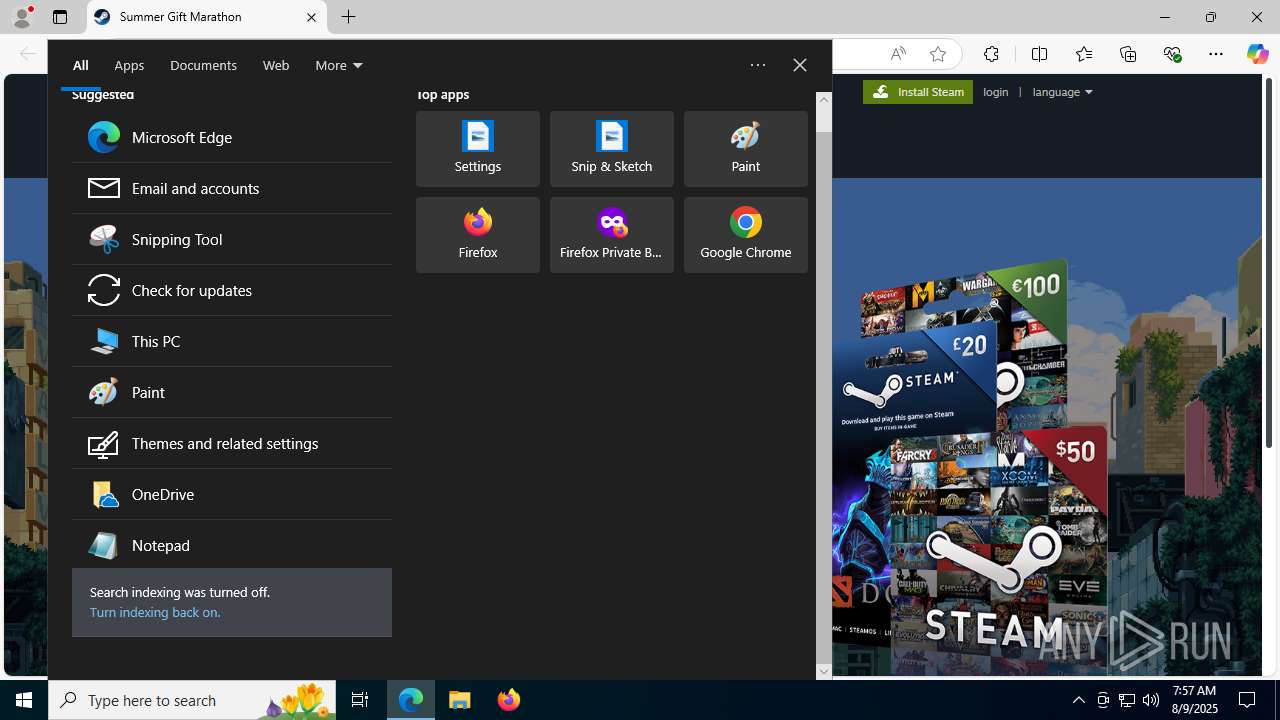Open the notification action center
1280x720 pixels.
pos(1248,700)
